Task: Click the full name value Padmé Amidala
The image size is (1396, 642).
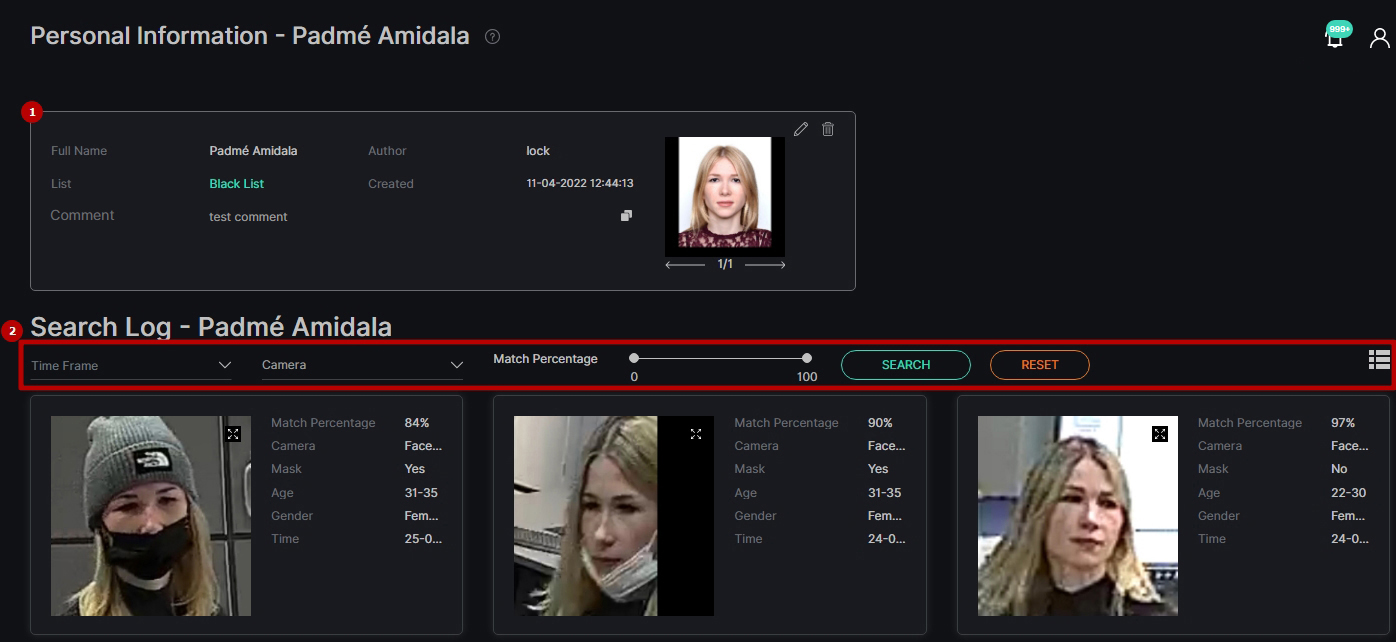Action: tap(253, 151)
